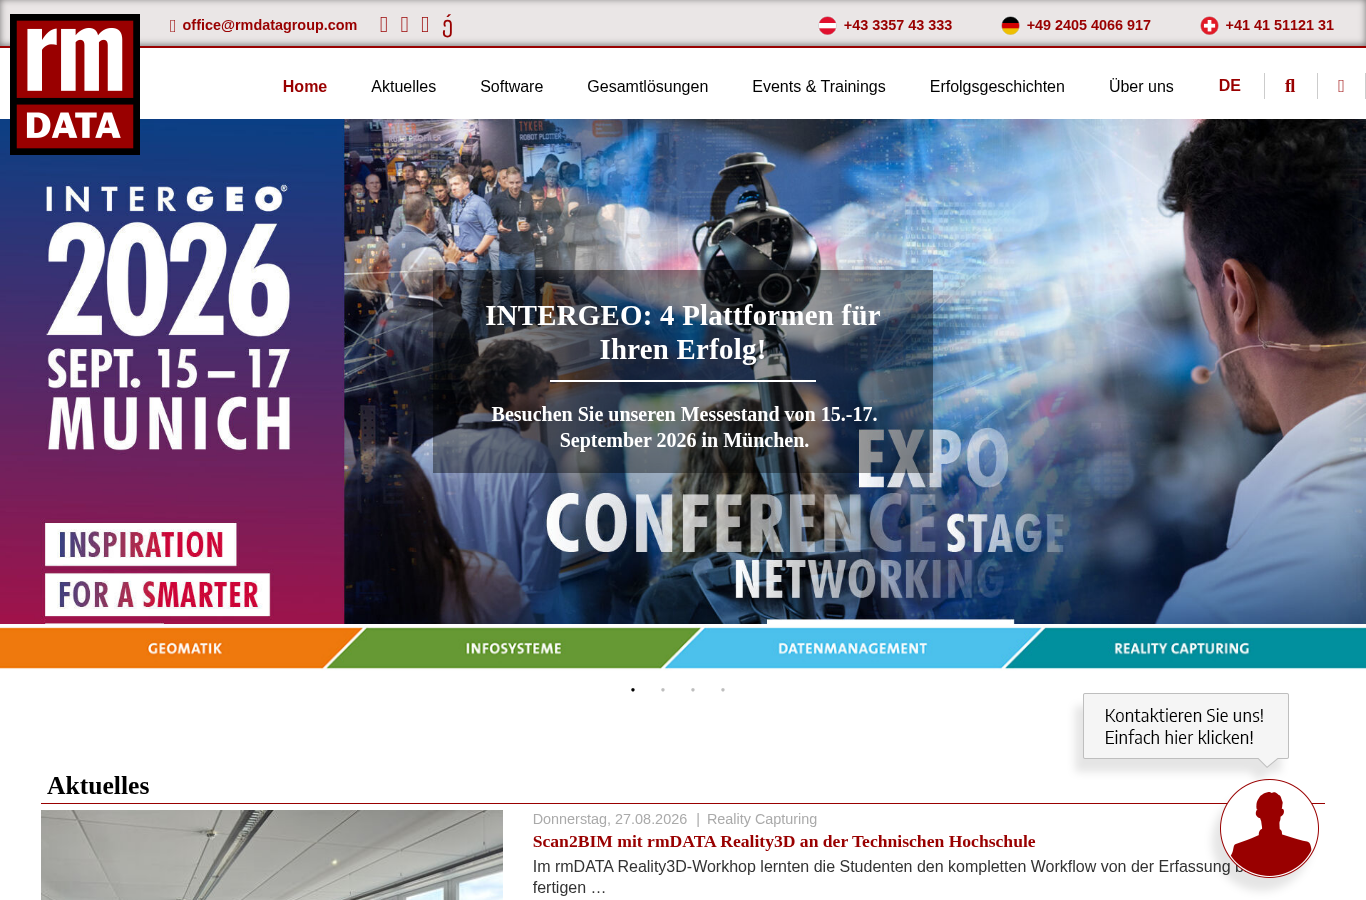Open the Software menu

tap(511, 87)
